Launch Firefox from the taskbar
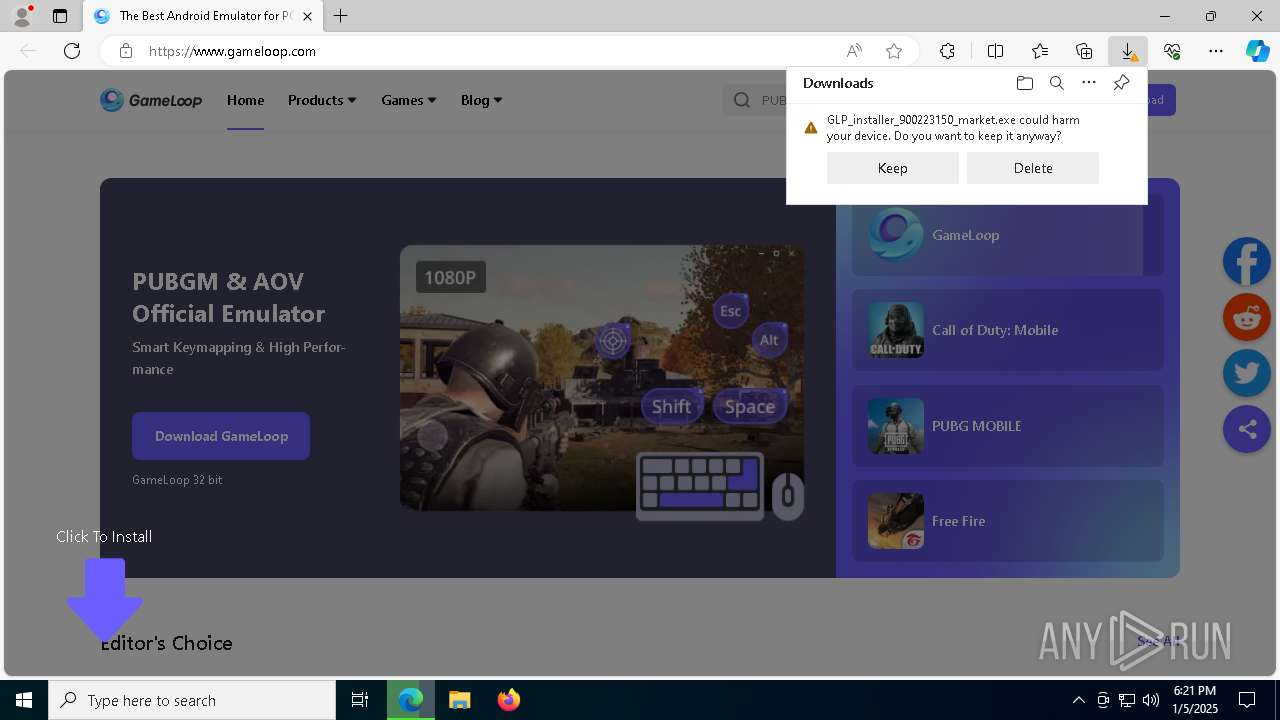The image size is (1280, 720). [x=509, y=700]
